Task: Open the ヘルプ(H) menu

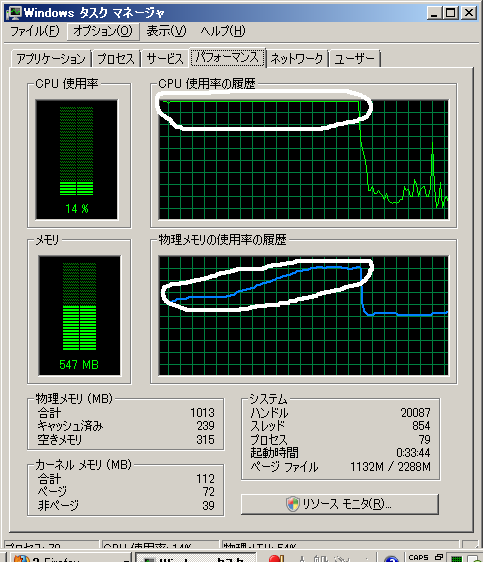Action: (223, 31)
